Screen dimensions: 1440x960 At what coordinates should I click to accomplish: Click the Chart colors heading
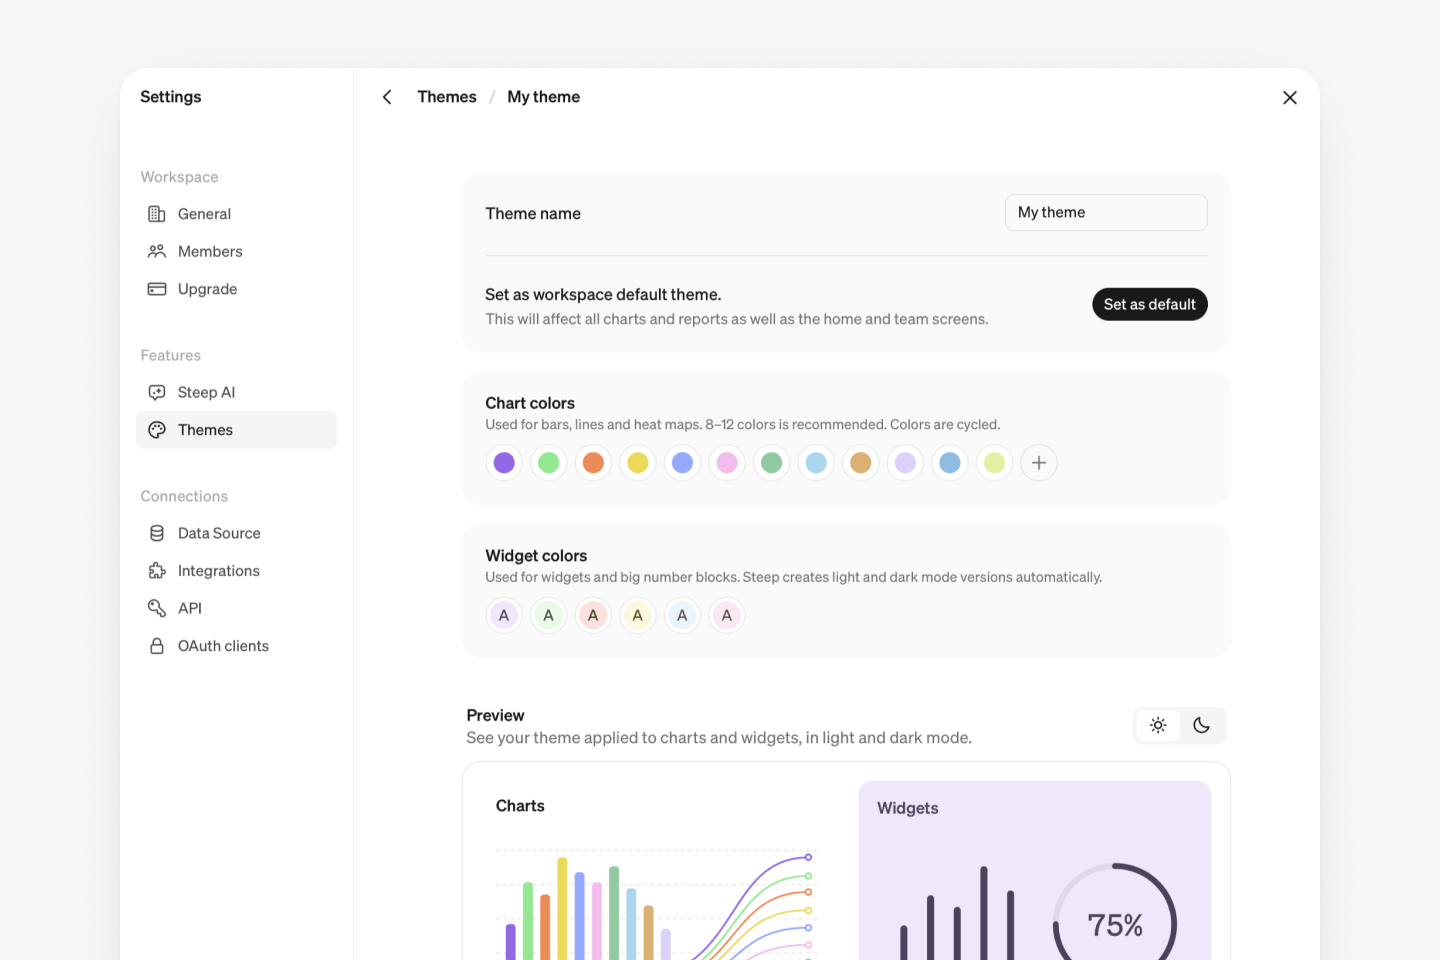530,403
